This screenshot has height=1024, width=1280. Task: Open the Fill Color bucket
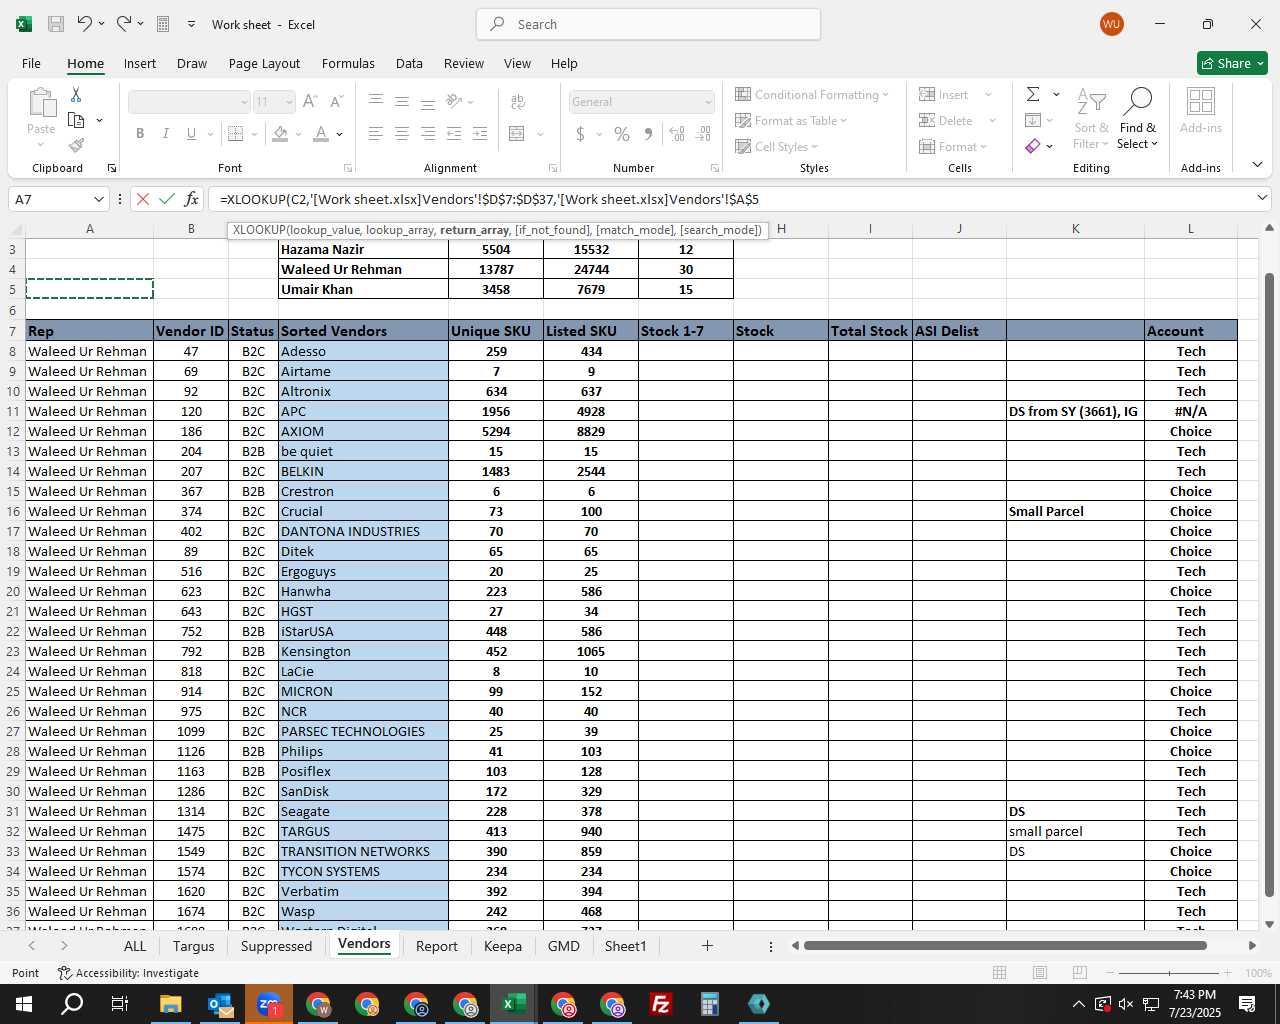coord(281,134)
